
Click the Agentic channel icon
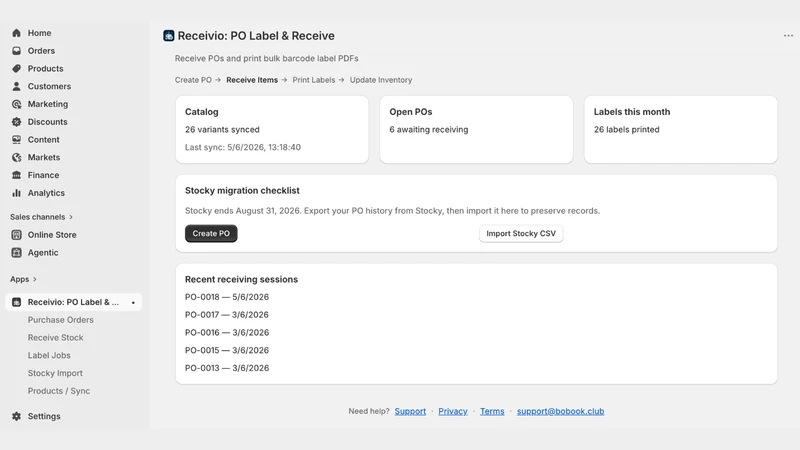[16, 253]
